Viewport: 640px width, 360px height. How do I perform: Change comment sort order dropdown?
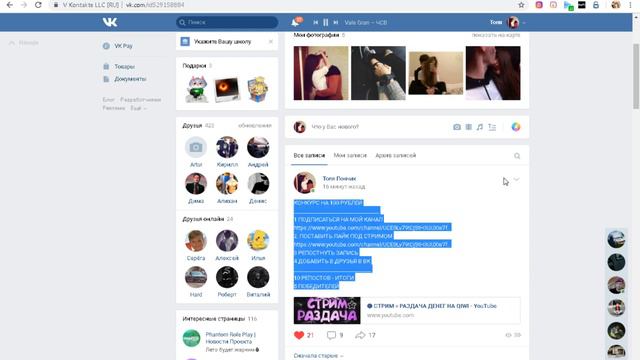[318, 356]
